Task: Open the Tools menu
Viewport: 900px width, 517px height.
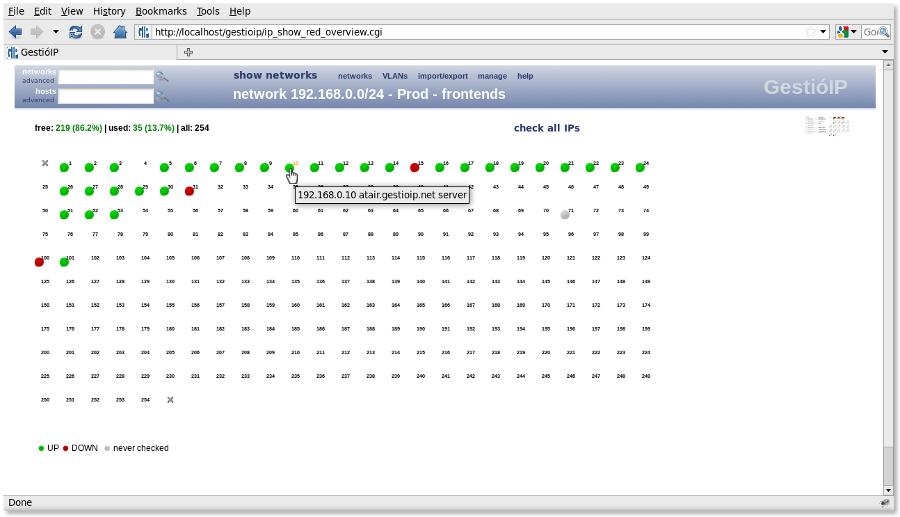Action: (x=208, y=11)
